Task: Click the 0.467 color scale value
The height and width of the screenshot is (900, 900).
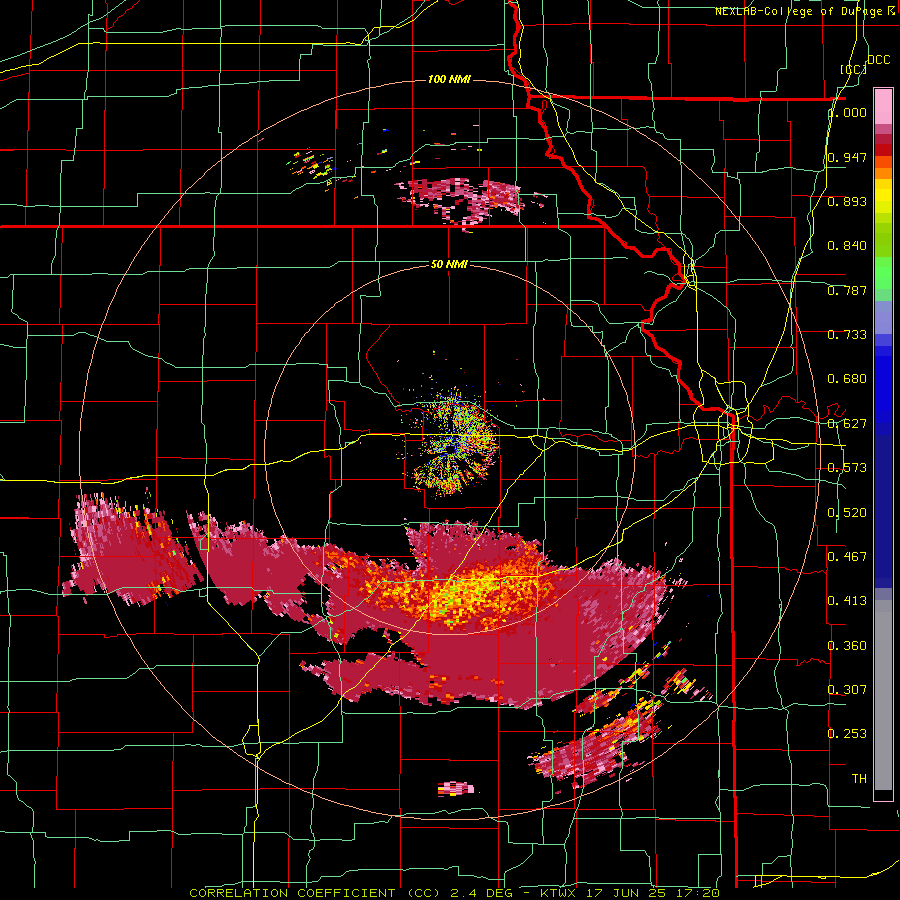Action: (x=847, y=556)
